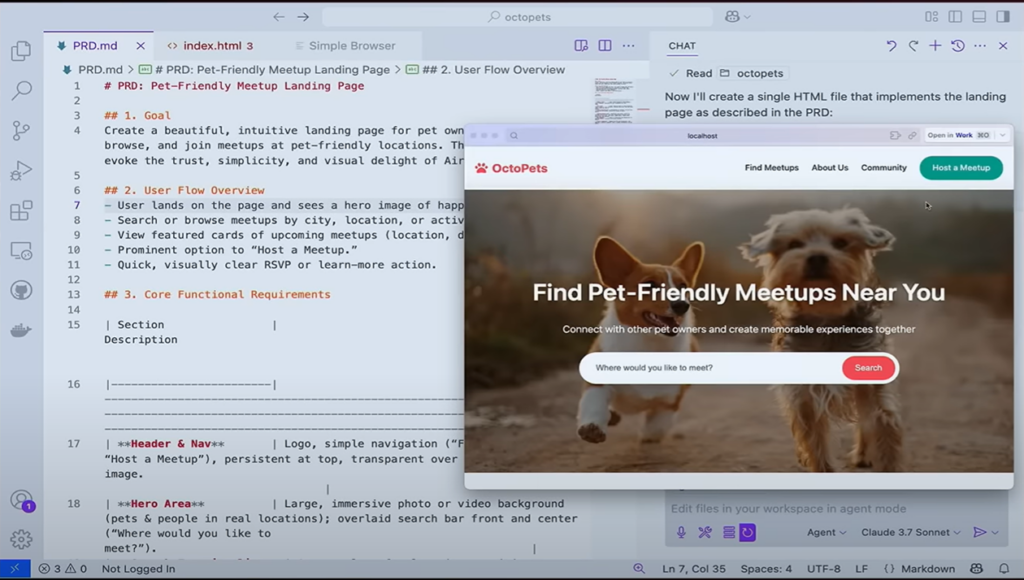The width and height of the screenshot is (1024, 580).
Task: Open the Explorer view in activity bar
Action: (x=20, y=51)
